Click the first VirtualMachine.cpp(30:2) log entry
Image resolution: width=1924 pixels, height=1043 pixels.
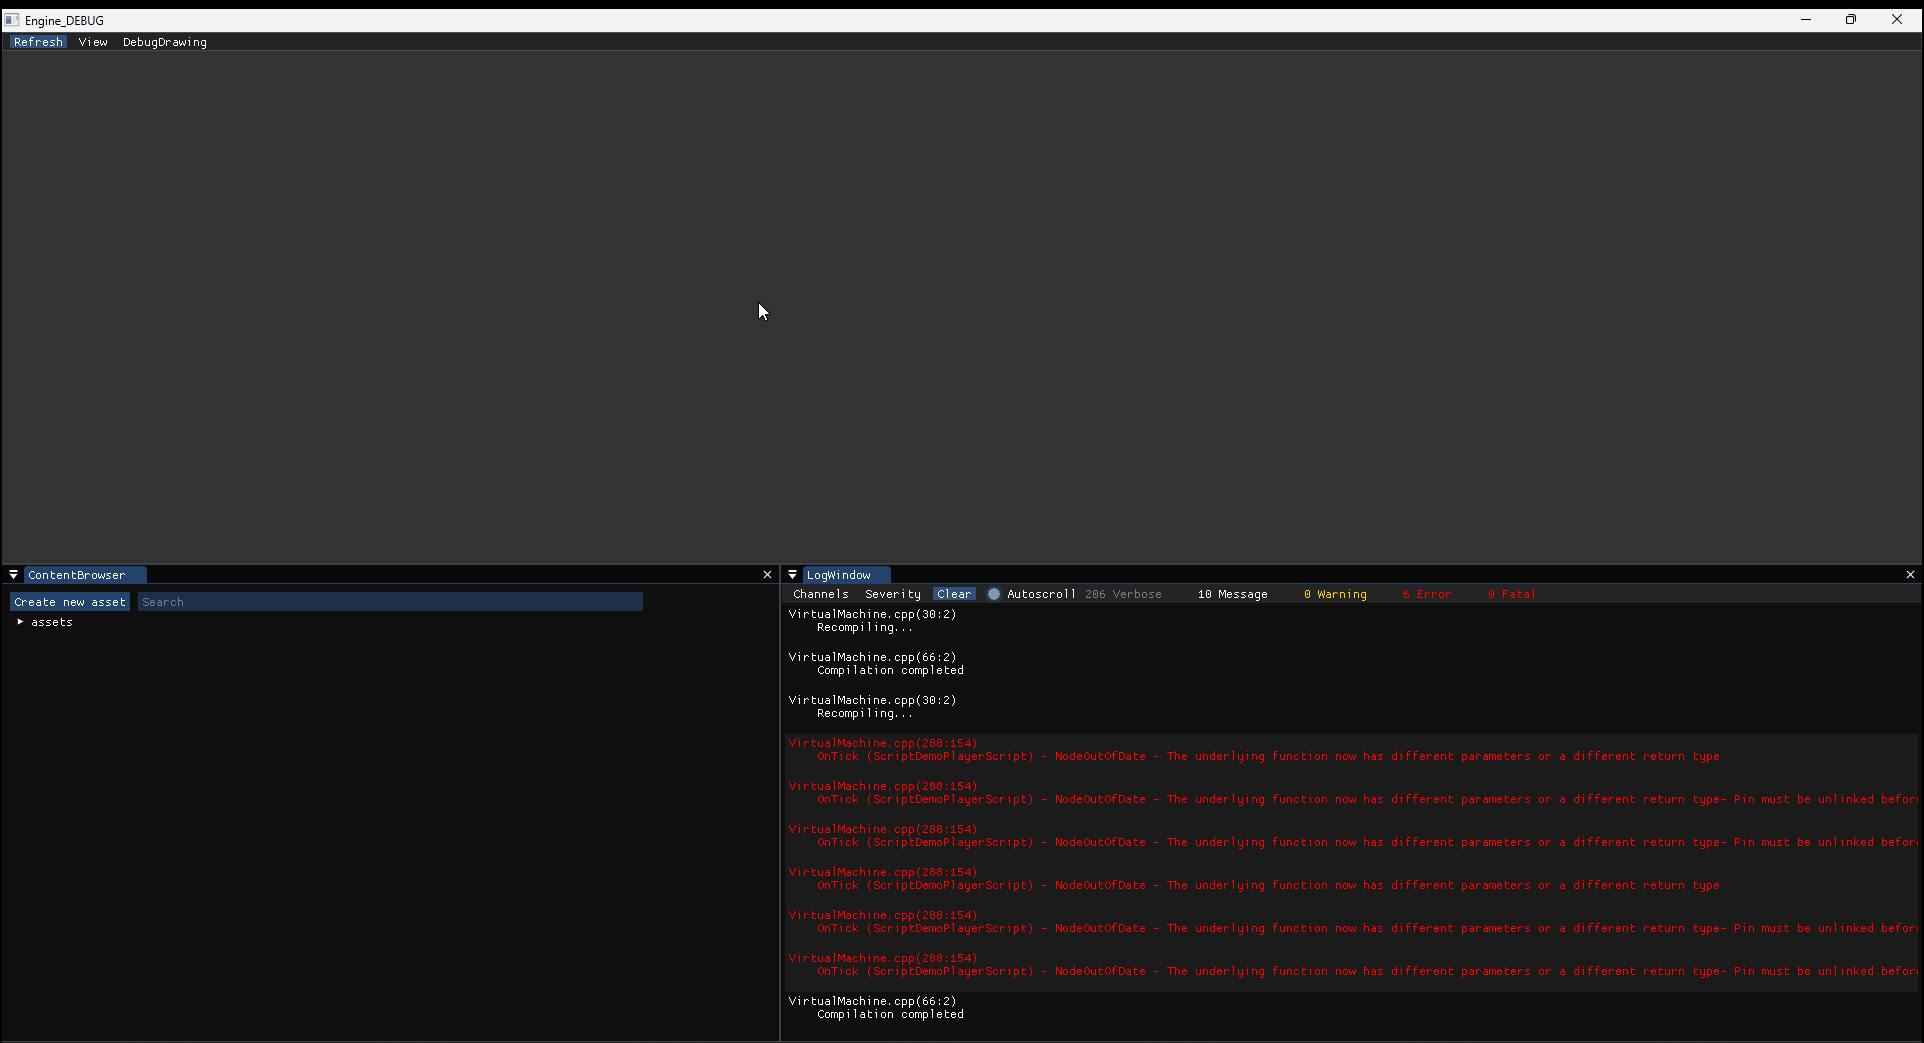pyautogui.click(x=872, y=615)
